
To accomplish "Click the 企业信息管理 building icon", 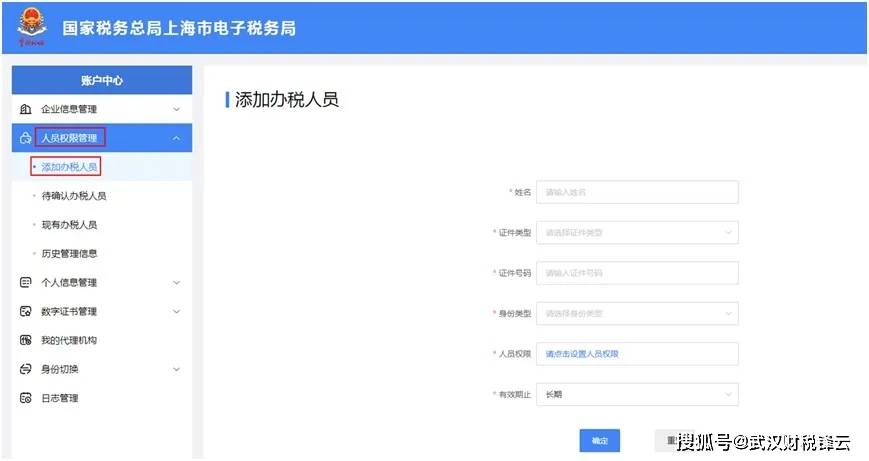I will (25, 109).
